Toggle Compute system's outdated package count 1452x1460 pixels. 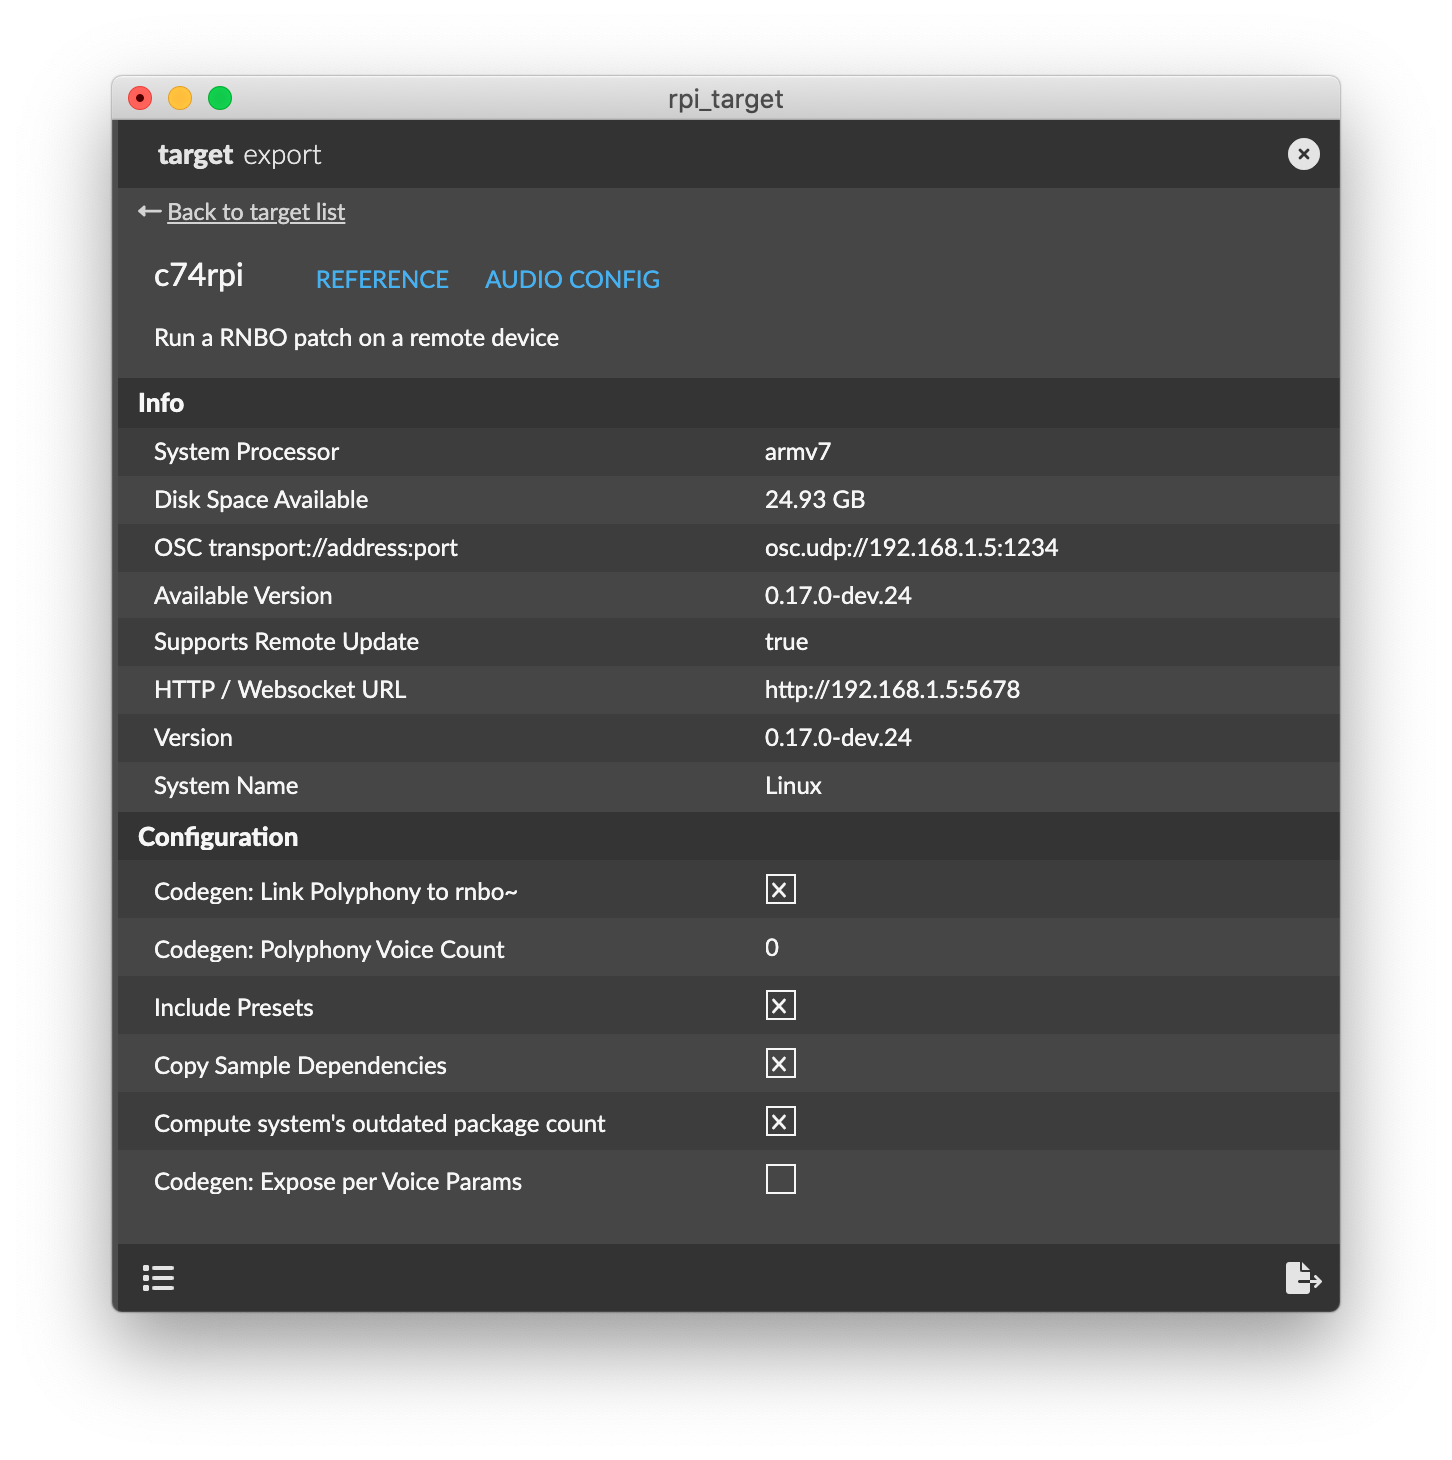(780, 1120)
